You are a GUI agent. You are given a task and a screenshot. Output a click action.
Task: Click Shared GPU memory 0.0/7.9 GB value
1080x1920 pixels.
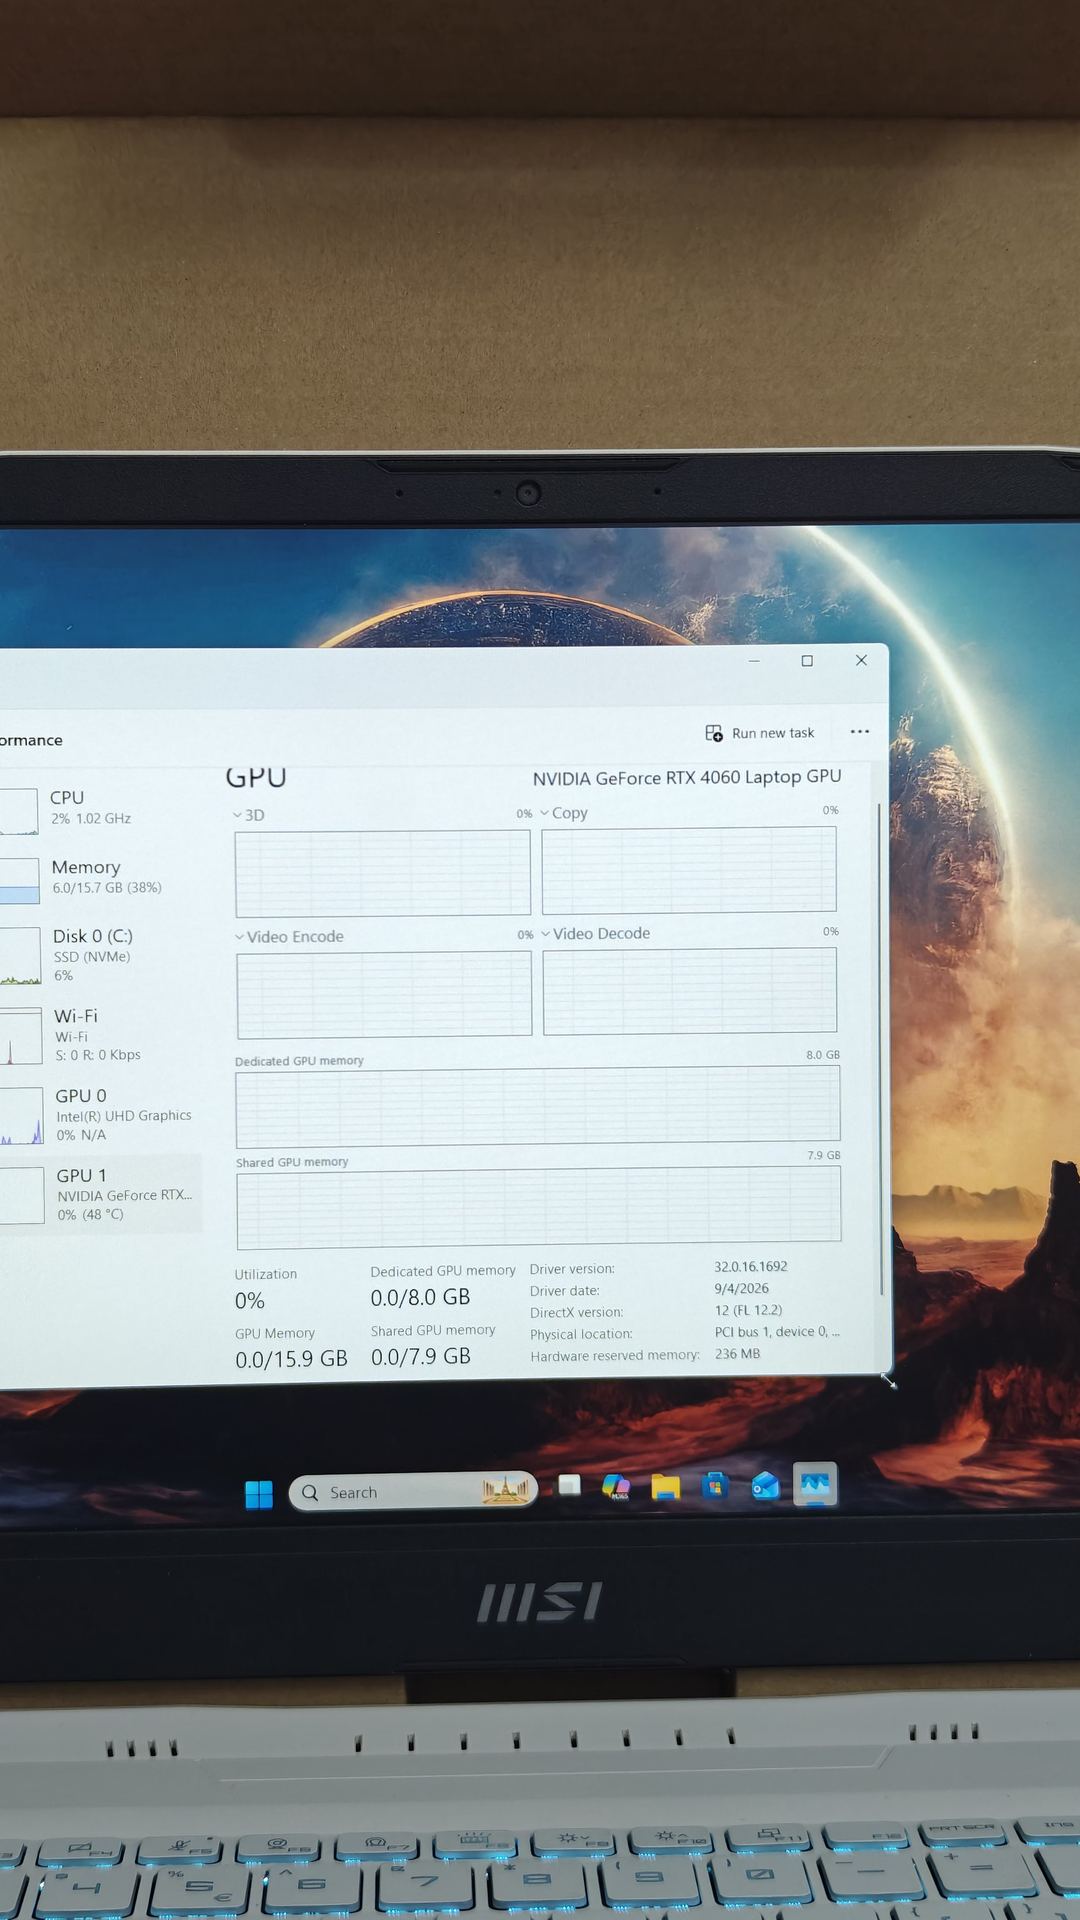tap(421, 1356)
